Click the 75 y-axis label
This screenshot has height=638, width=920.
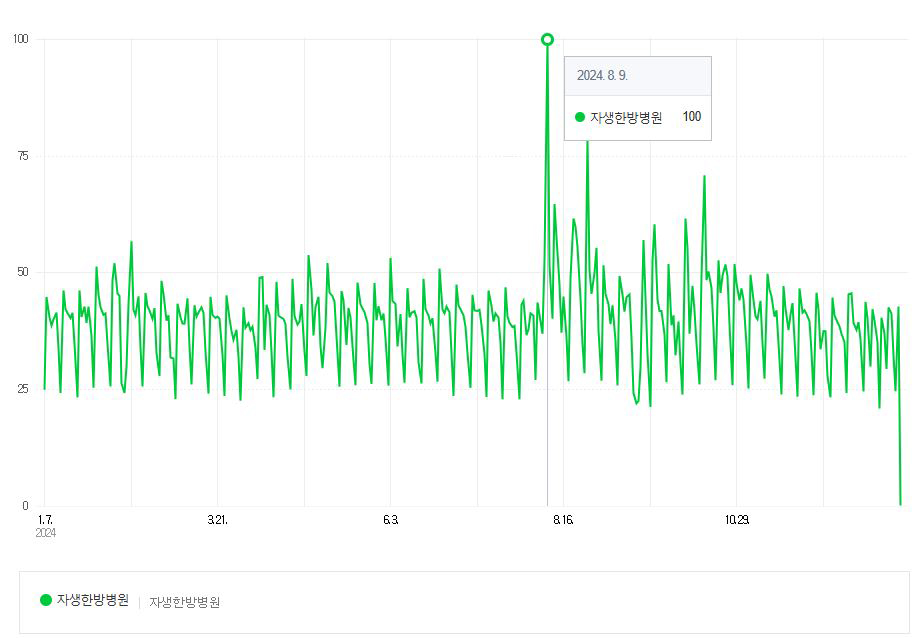click(x=23, y=156)
